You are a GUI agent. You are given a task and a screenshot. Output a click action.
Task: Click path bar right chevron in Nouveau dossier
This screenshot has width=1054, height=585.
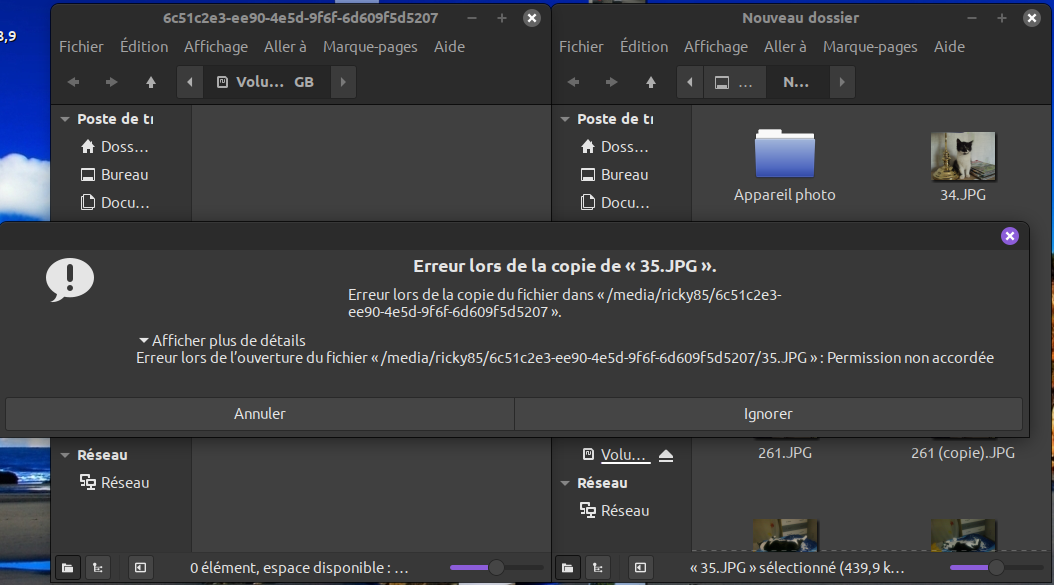tap(842, 82)
